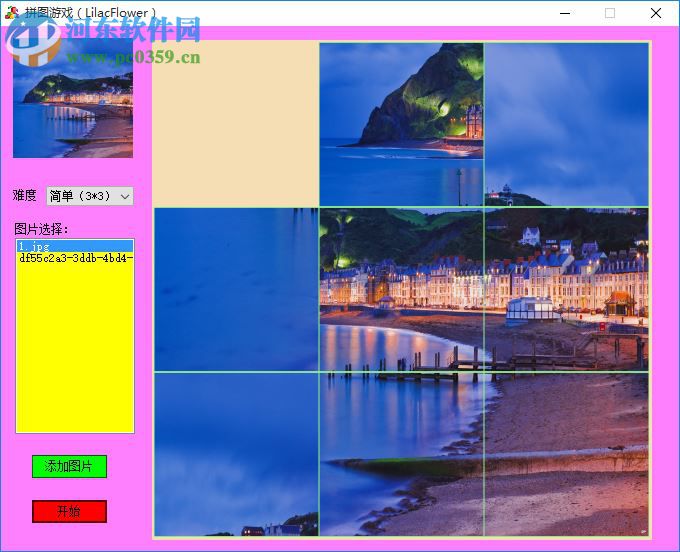Click the plain blue sky tile beside the town tile

tap(236, 290)
